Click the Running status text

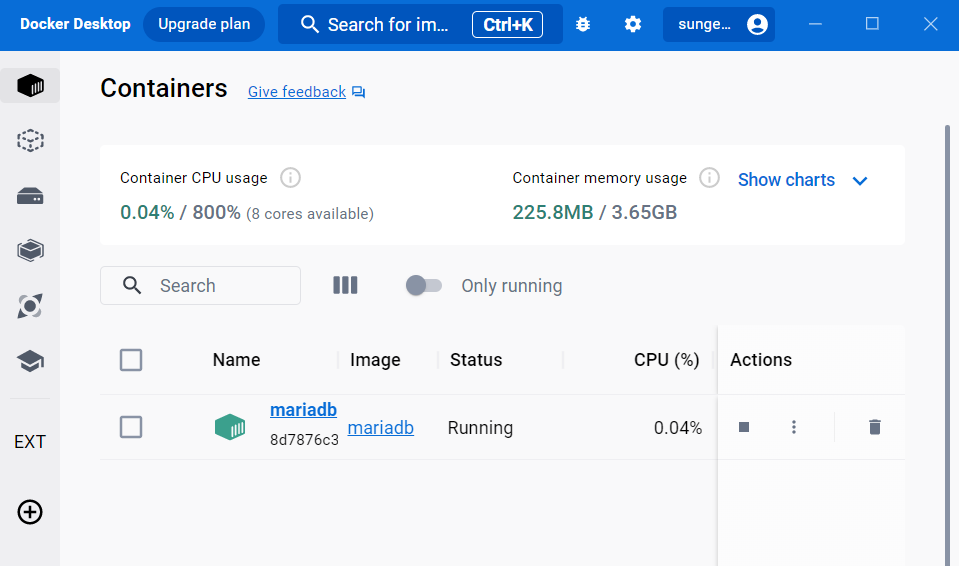[480, 428]
